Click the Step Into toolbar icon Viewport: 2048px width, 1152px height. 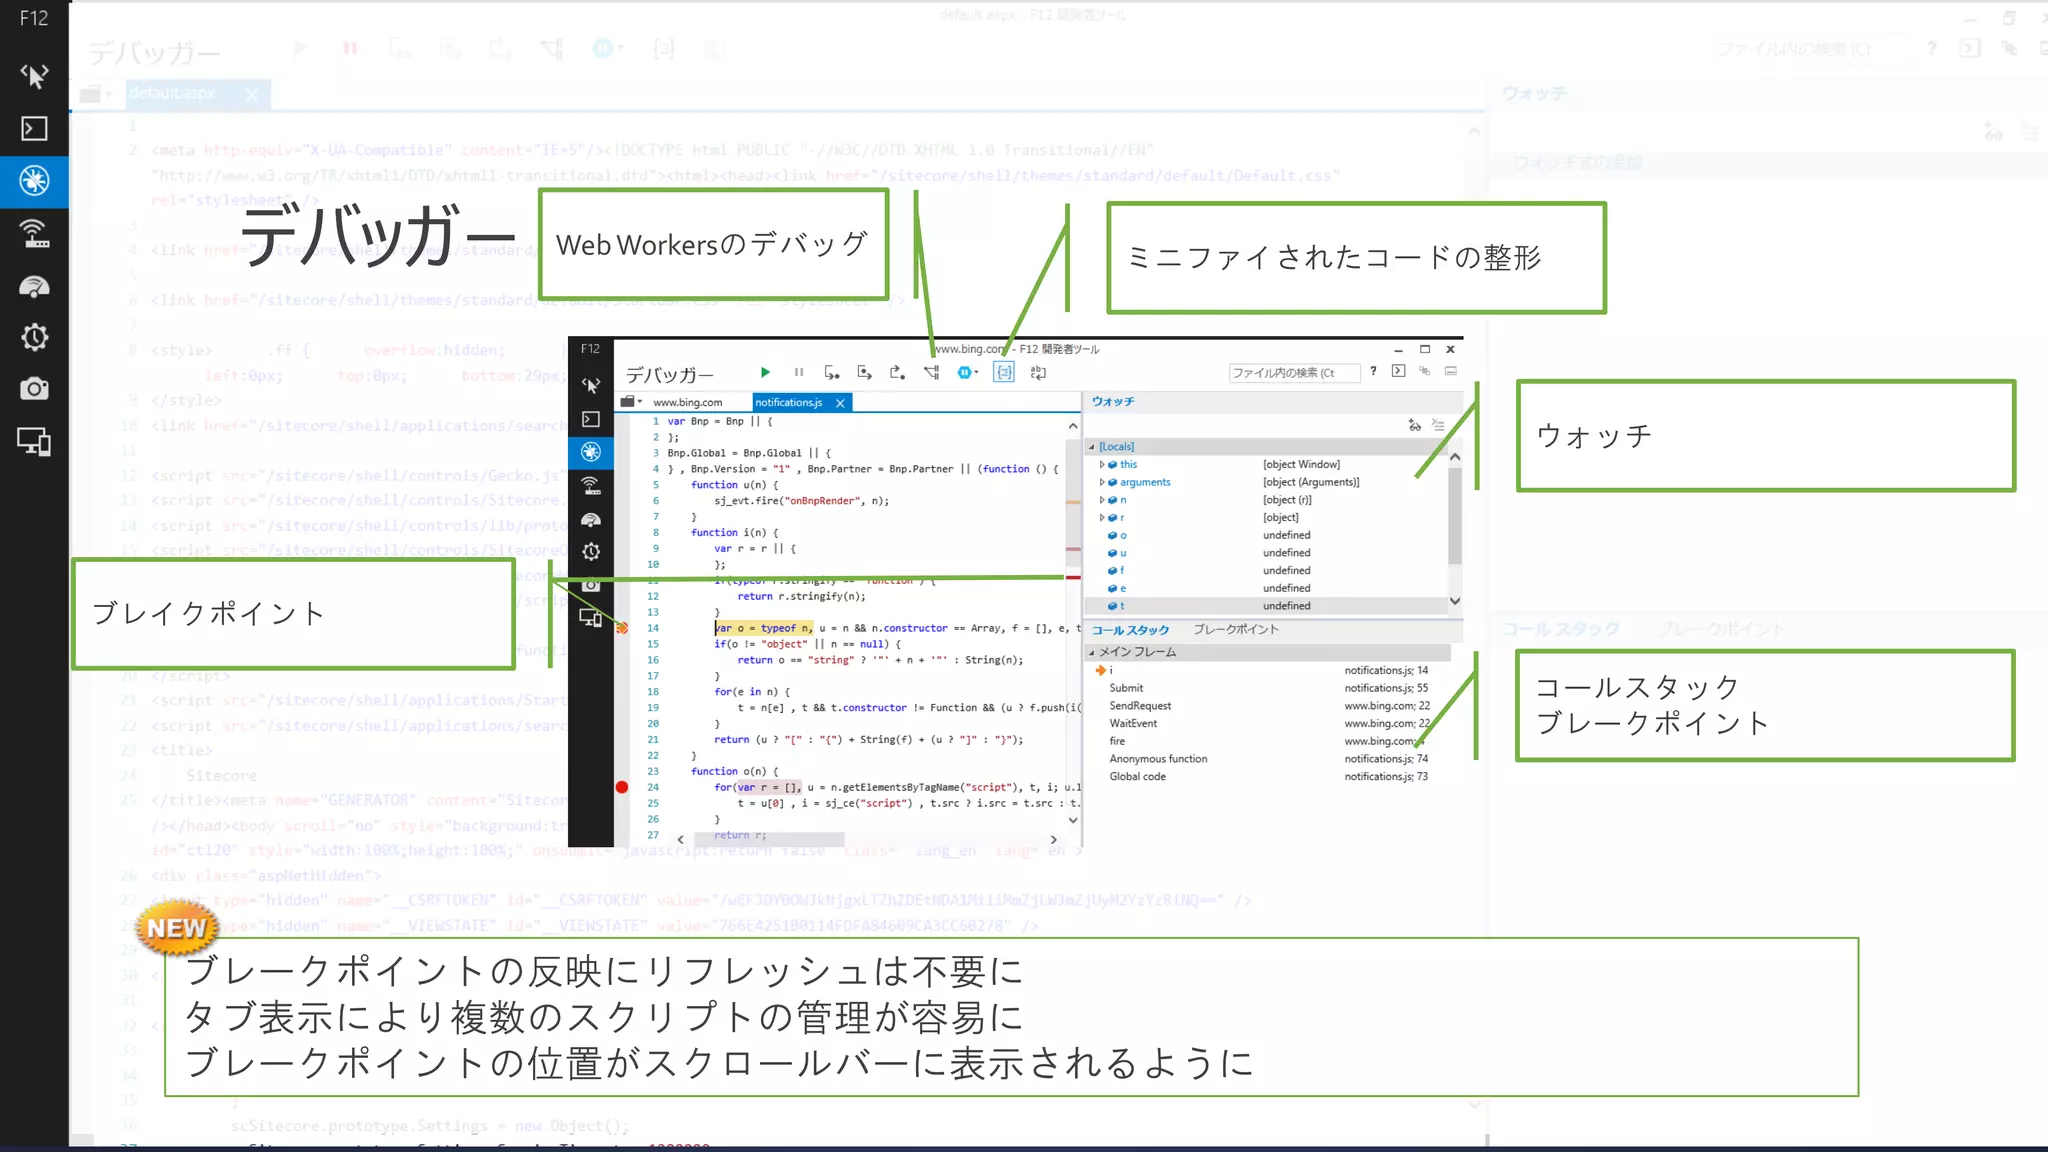click(x=832, y=372)
